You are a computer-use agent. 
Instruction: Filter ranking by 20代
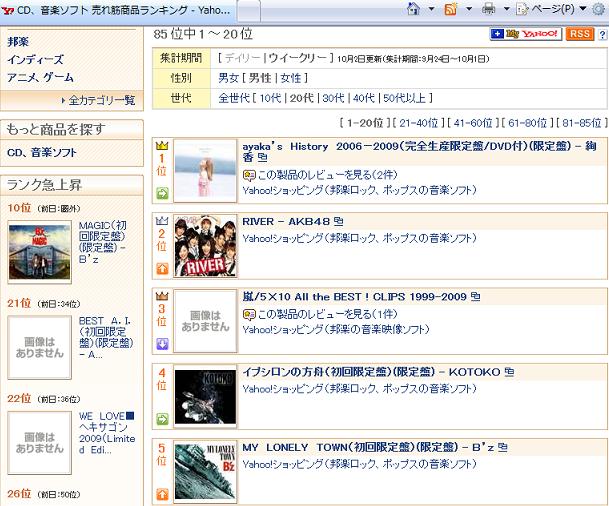[x=301, y=98]
